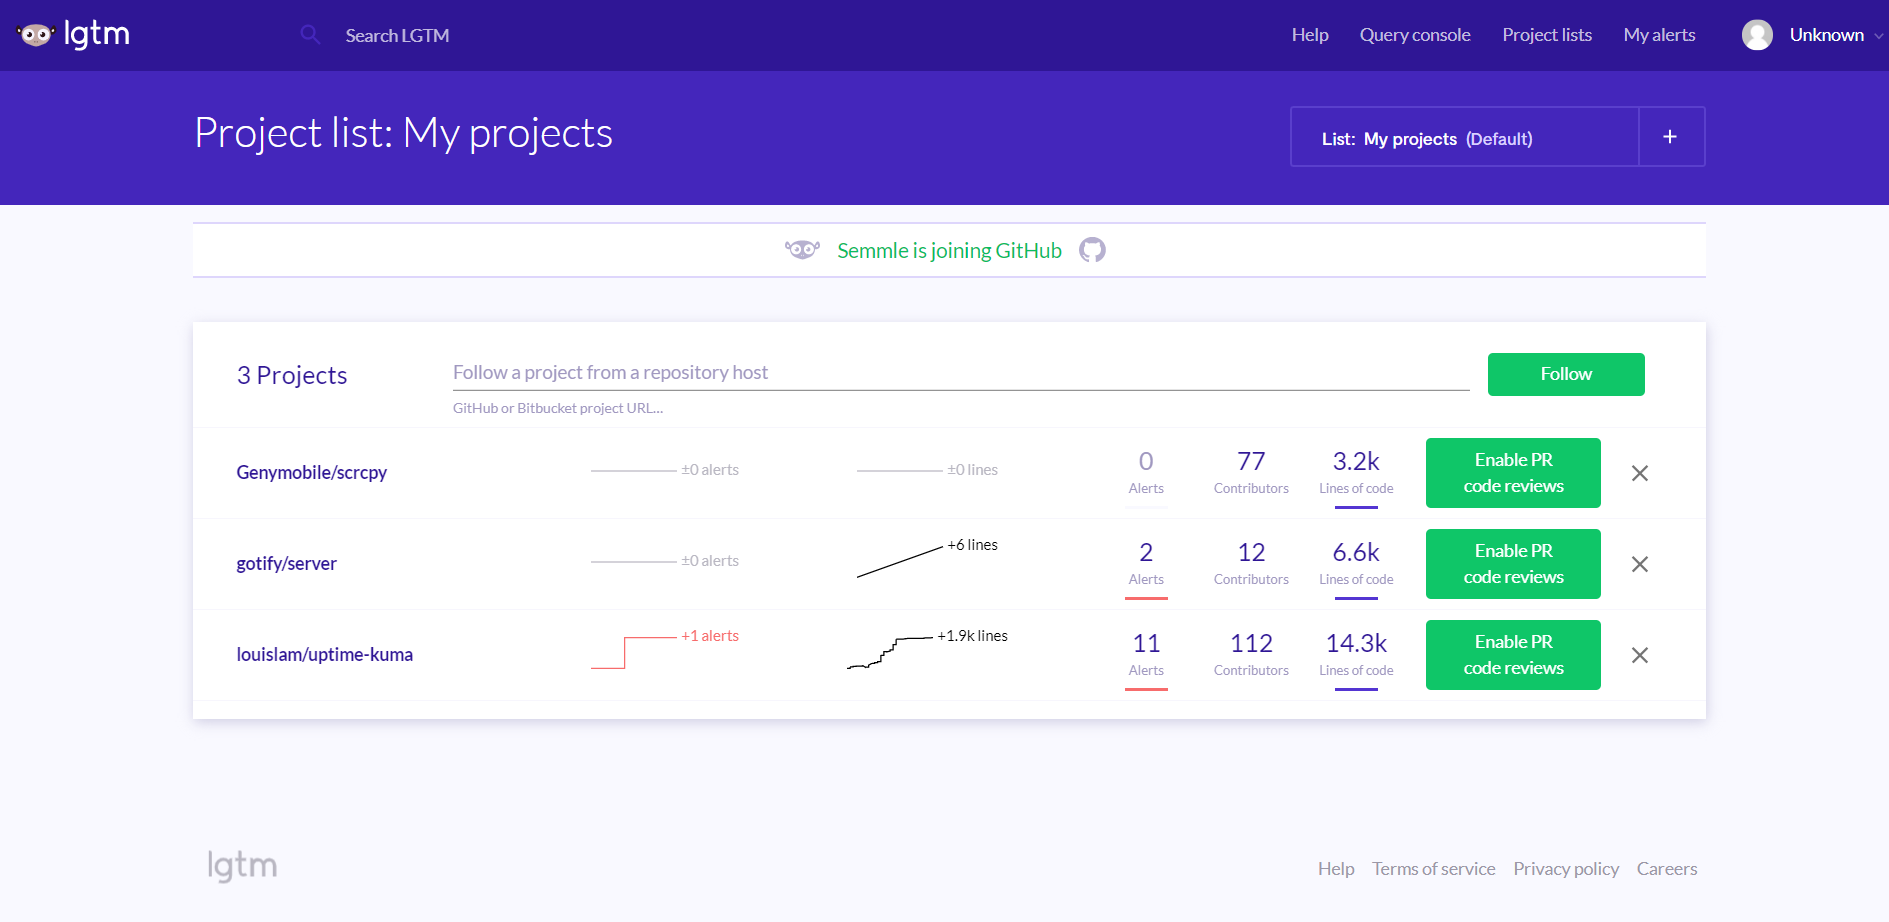The height and width of the screenshot is (922, 1889).
Task: Open Careers link in footer
Action: 1667,869
